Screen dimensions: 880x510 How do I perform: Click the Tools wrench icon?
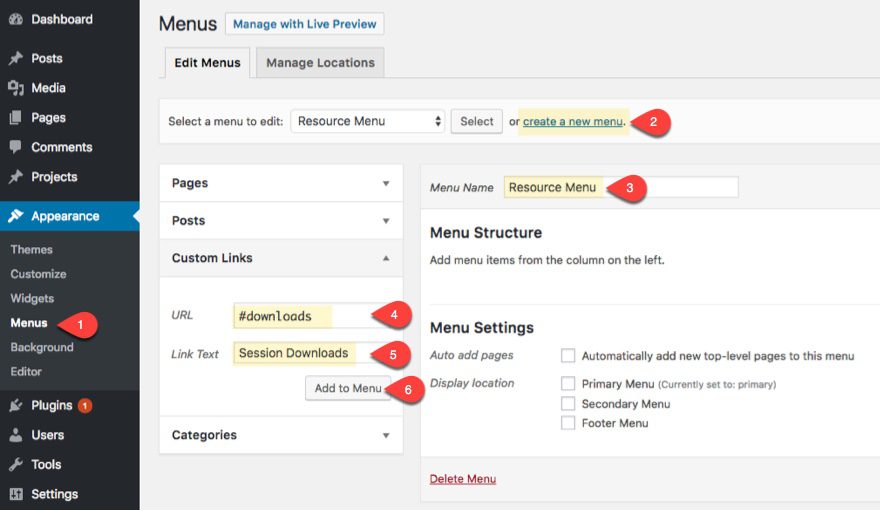(x=16, y=465)
